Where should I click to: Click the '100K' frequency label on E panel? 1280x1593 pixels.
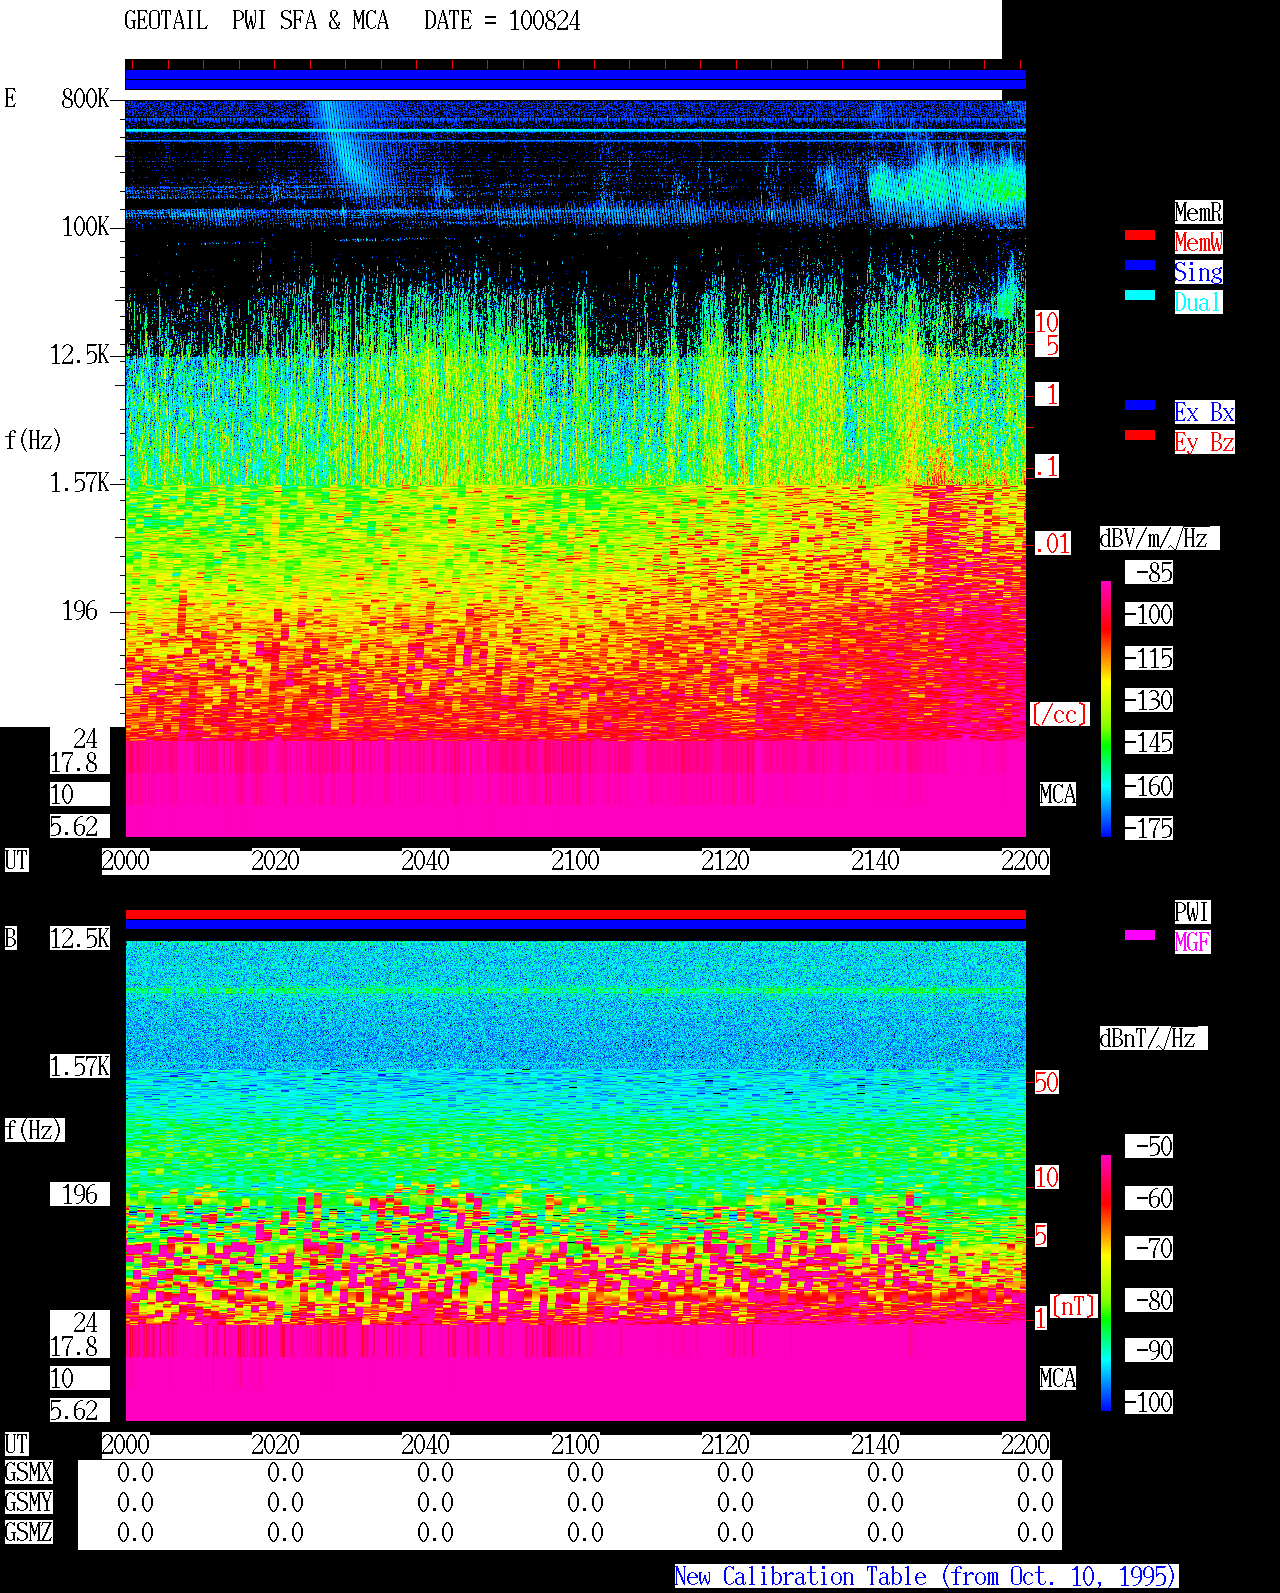point(85,226)
